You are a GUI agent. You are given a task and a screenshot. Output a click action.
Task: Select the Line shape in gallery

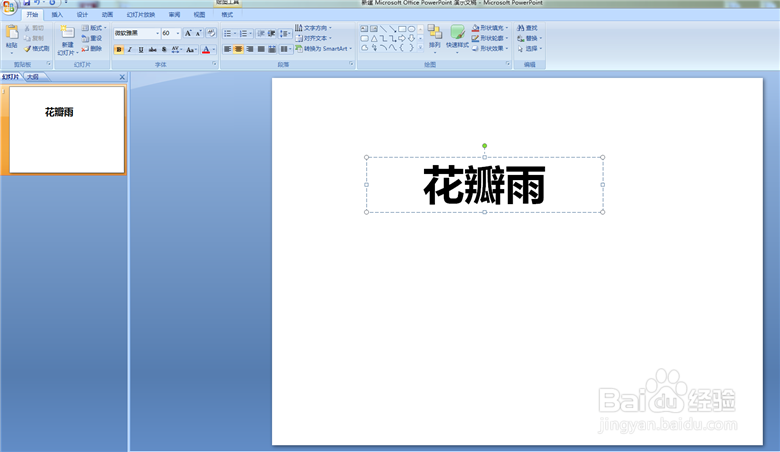coord(383,29)
